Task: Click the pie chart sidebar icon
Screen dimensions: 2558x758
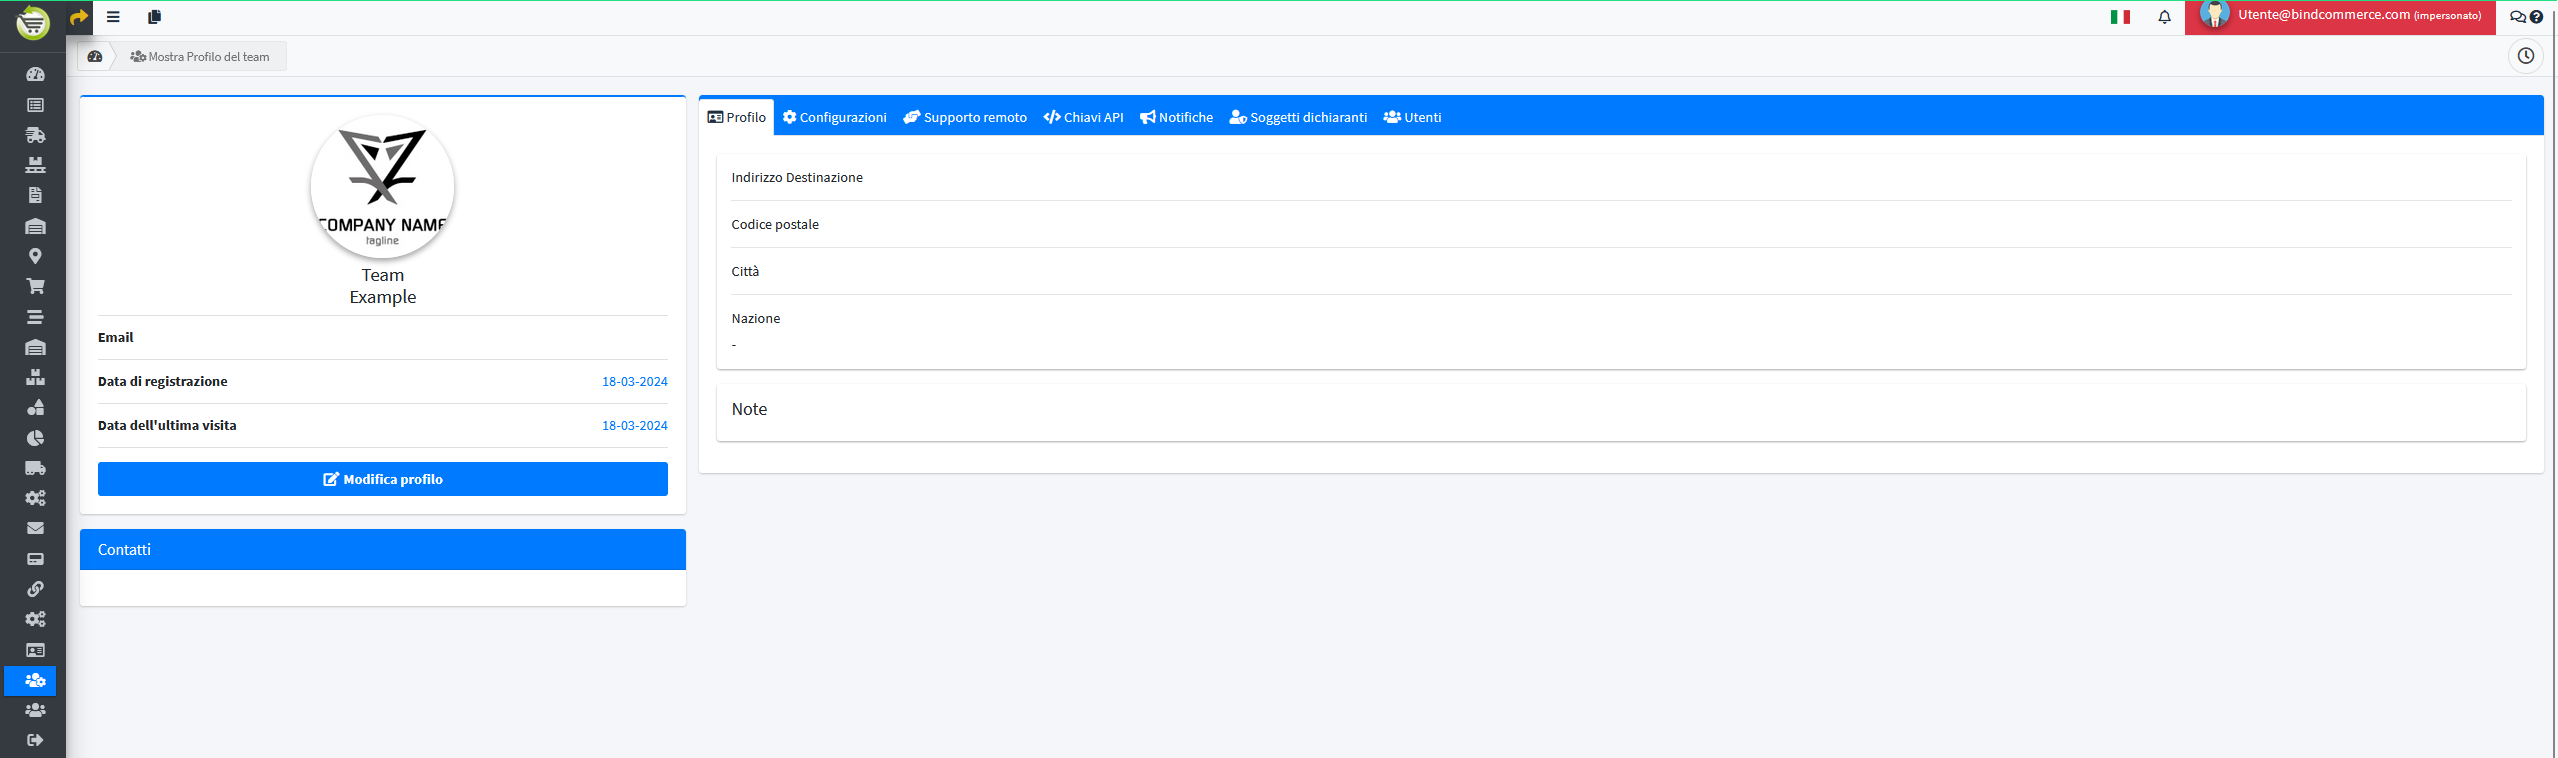Action: [35, 438]
